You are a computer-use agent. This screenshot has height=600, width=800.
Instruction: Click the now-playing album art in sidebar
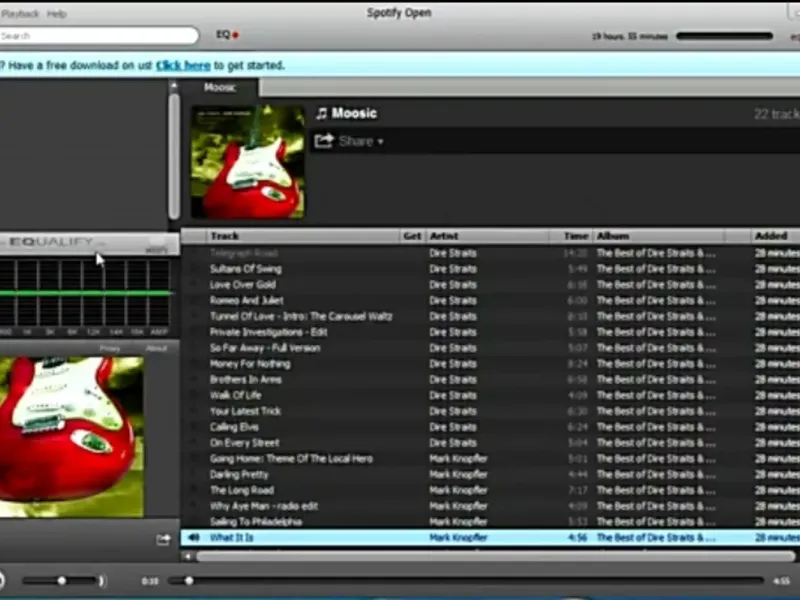tap(71, 437)
